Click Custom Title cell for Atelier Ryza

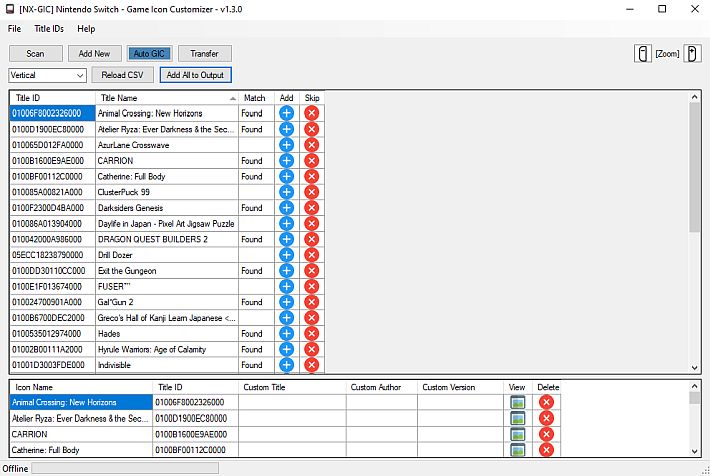pyautogui.click(x=293, y=418)
